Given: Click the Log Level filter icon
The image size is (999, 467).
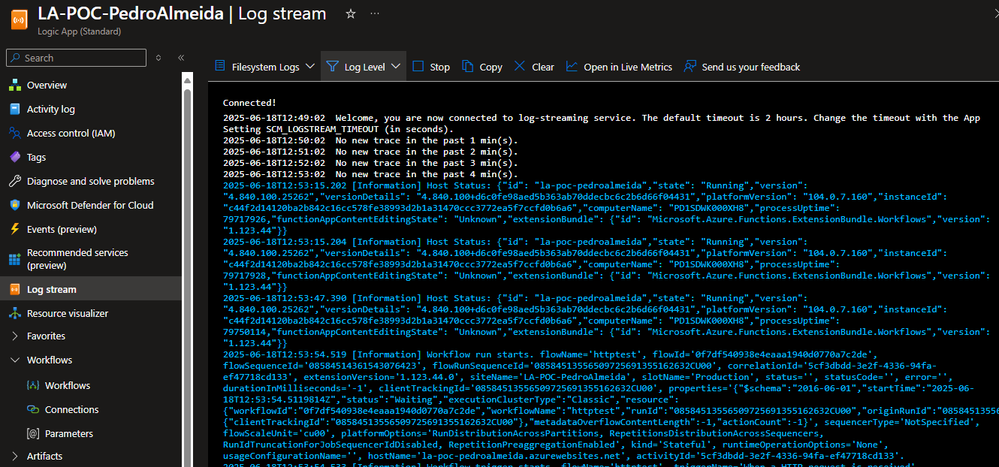Looking at the screenshot, I should (x=332, y=66).
